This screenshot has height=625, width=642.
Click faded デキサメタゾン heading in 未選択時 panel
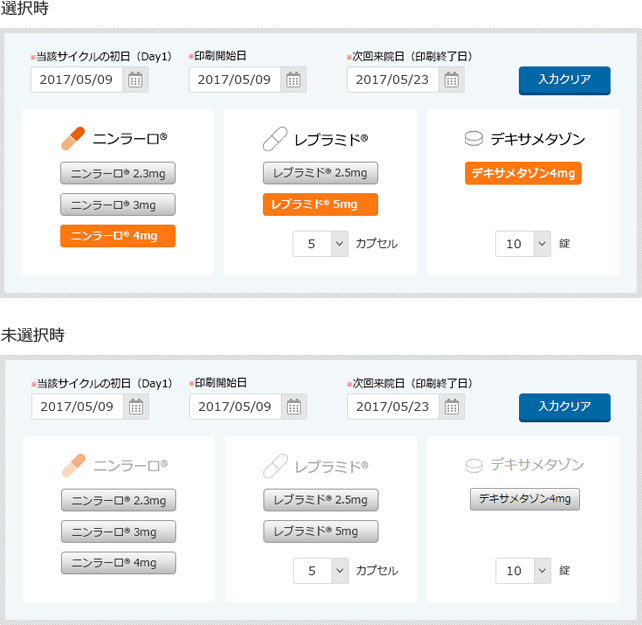click(537, 465)
